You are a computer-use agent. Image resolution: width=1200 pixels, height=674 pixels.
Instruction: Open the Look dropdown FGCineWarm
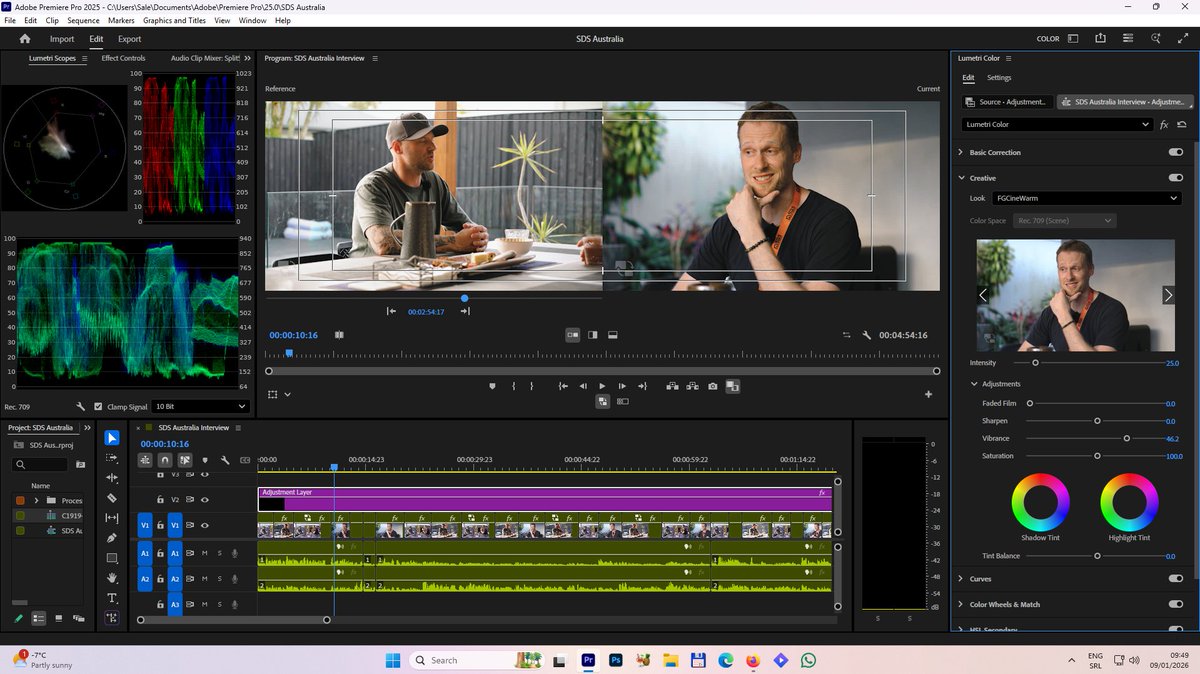(x=1086, y=198)
